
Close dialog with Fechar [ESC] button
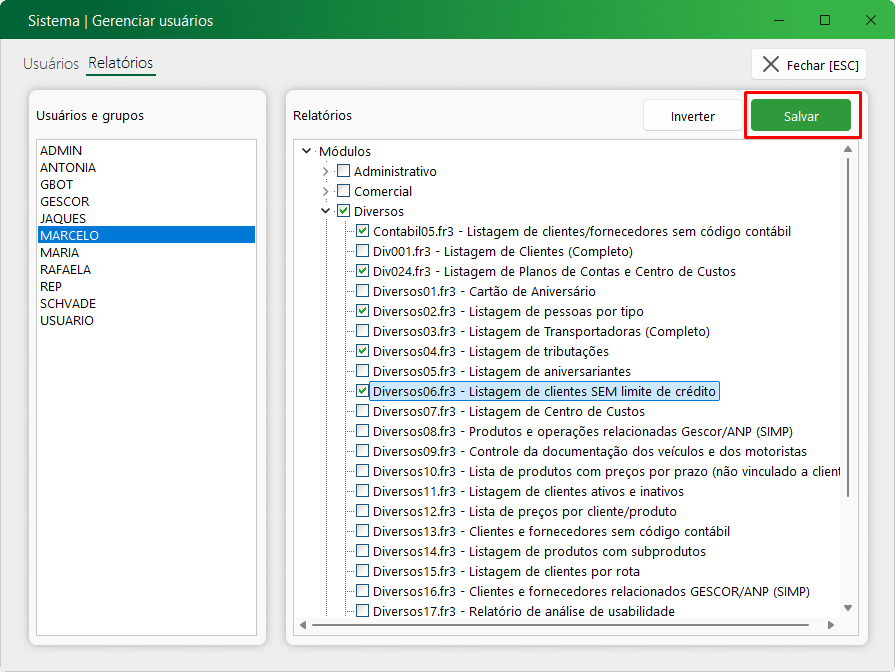809,65
